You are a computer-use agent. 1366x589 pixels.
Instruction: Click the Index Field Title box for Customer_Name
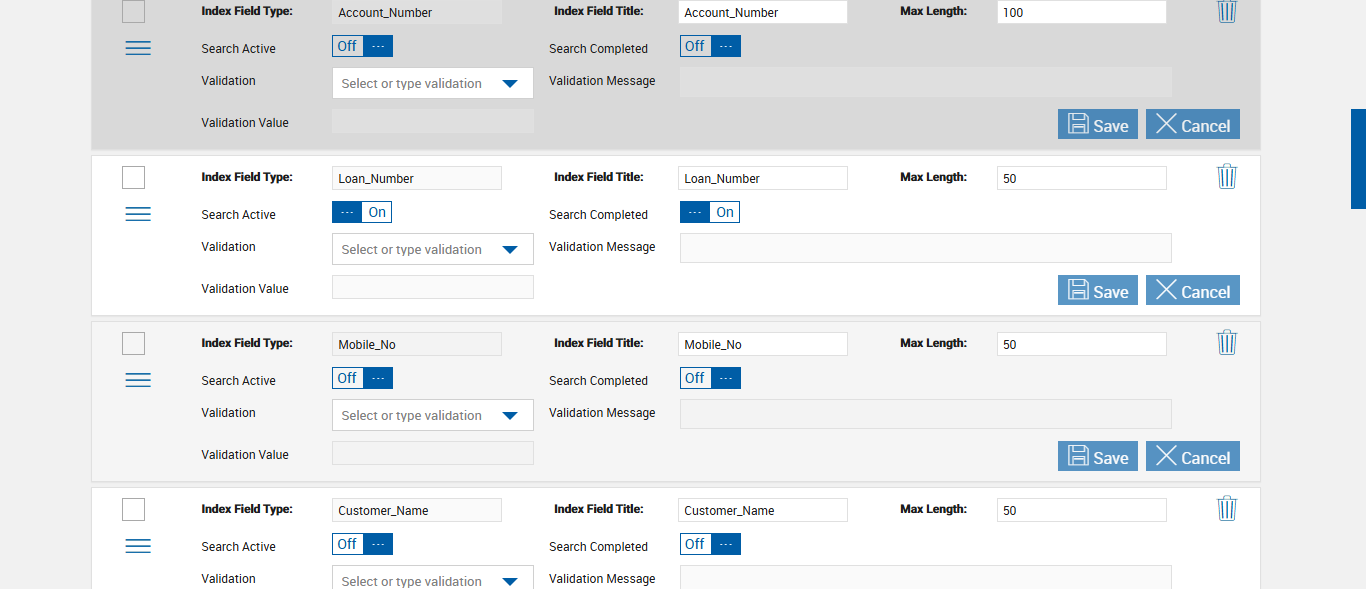762,510
